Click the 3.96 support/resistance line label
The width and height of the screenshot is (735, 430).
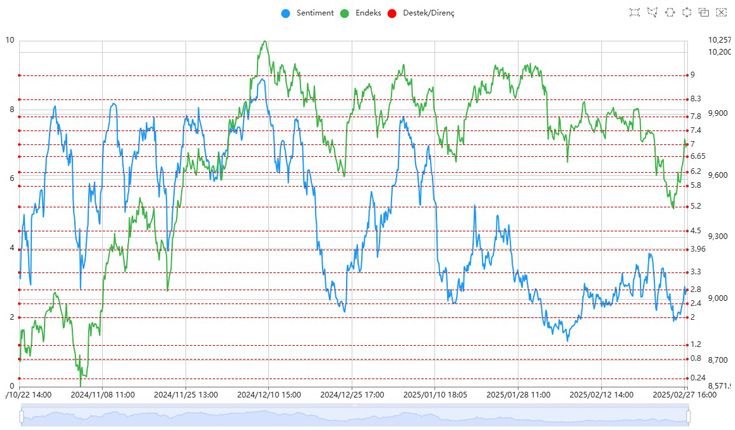(698, 249)
